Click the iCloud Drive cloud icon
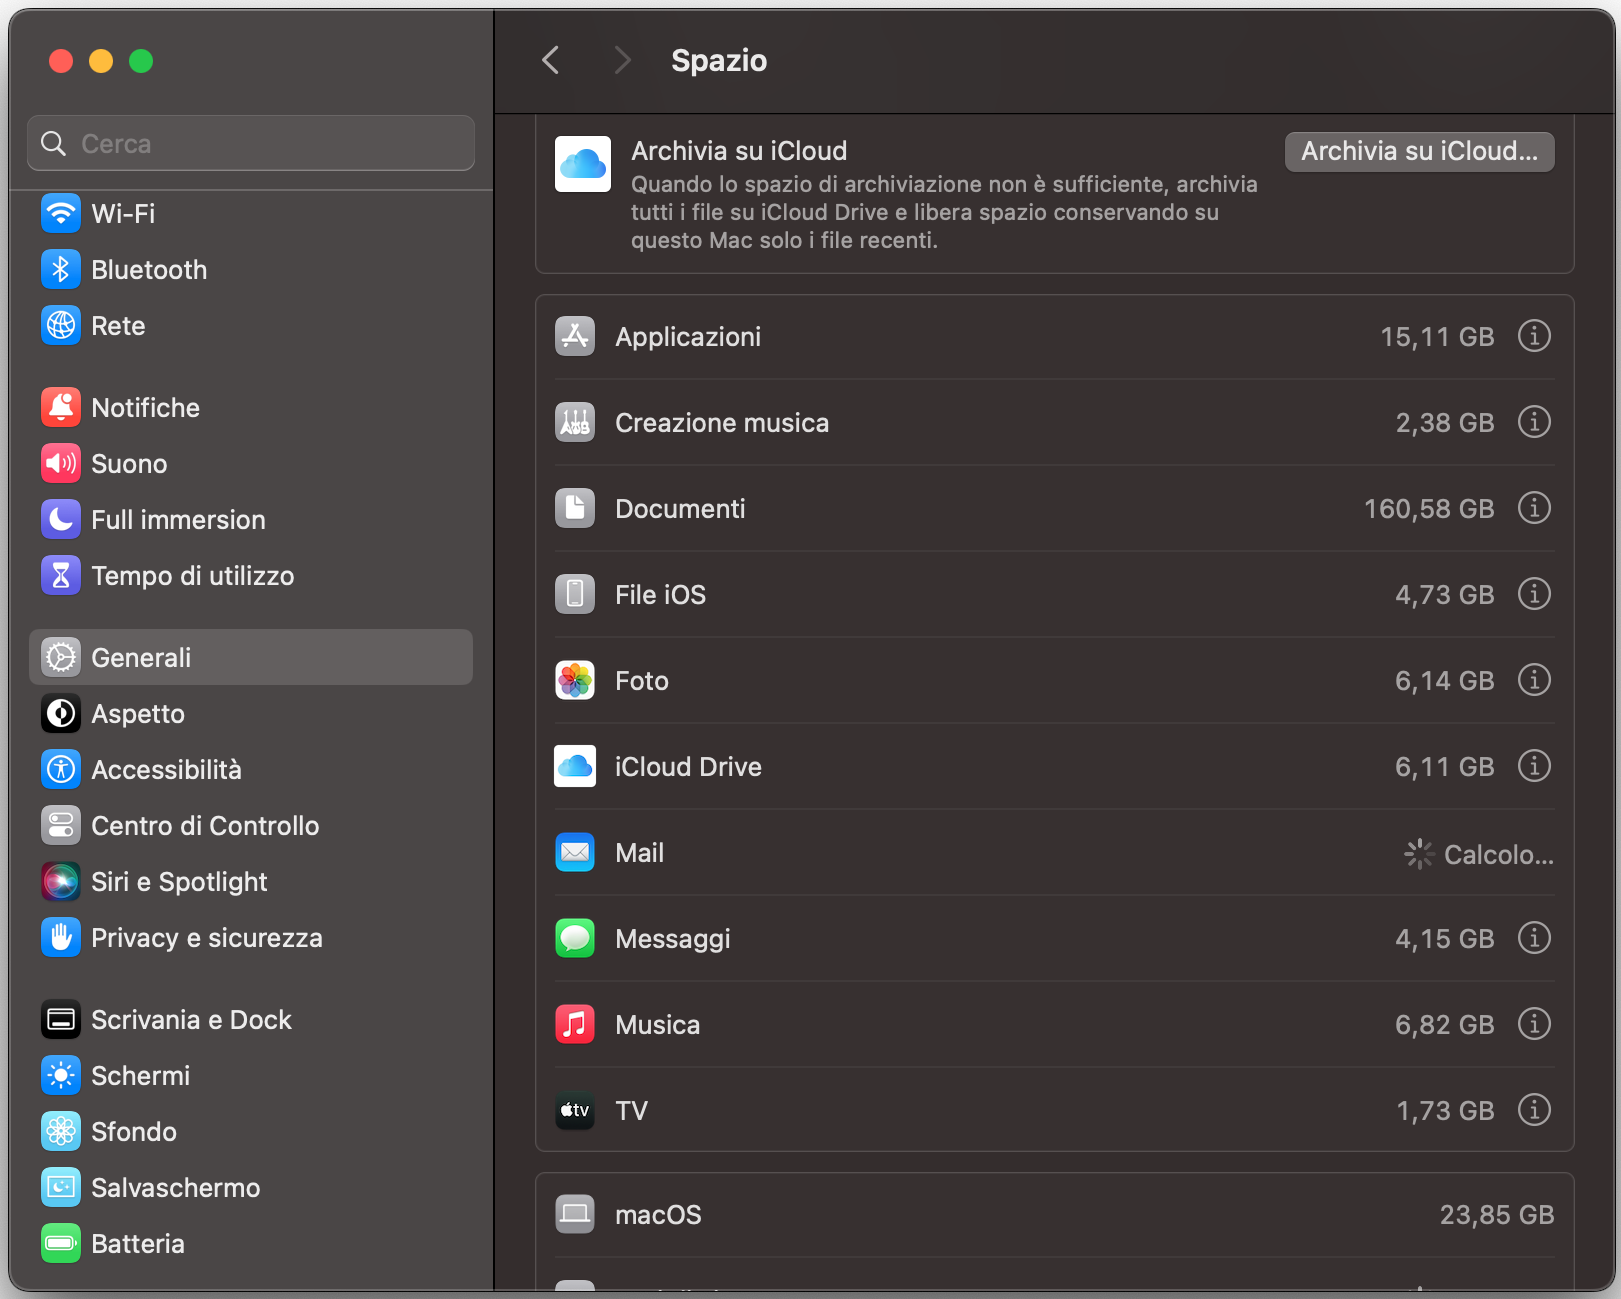The image size is (1621, 1299). coord(575,766)
